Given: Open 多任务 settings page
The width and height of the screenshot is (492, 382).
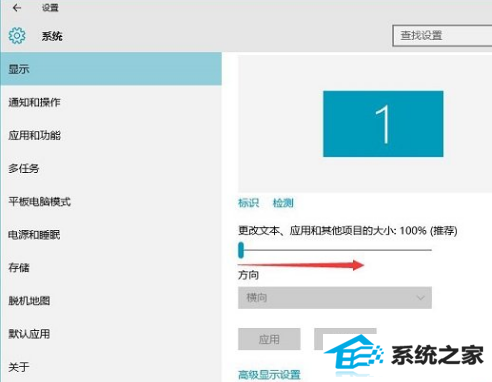Looking at the screenshot, I should [x=111, y=168].
